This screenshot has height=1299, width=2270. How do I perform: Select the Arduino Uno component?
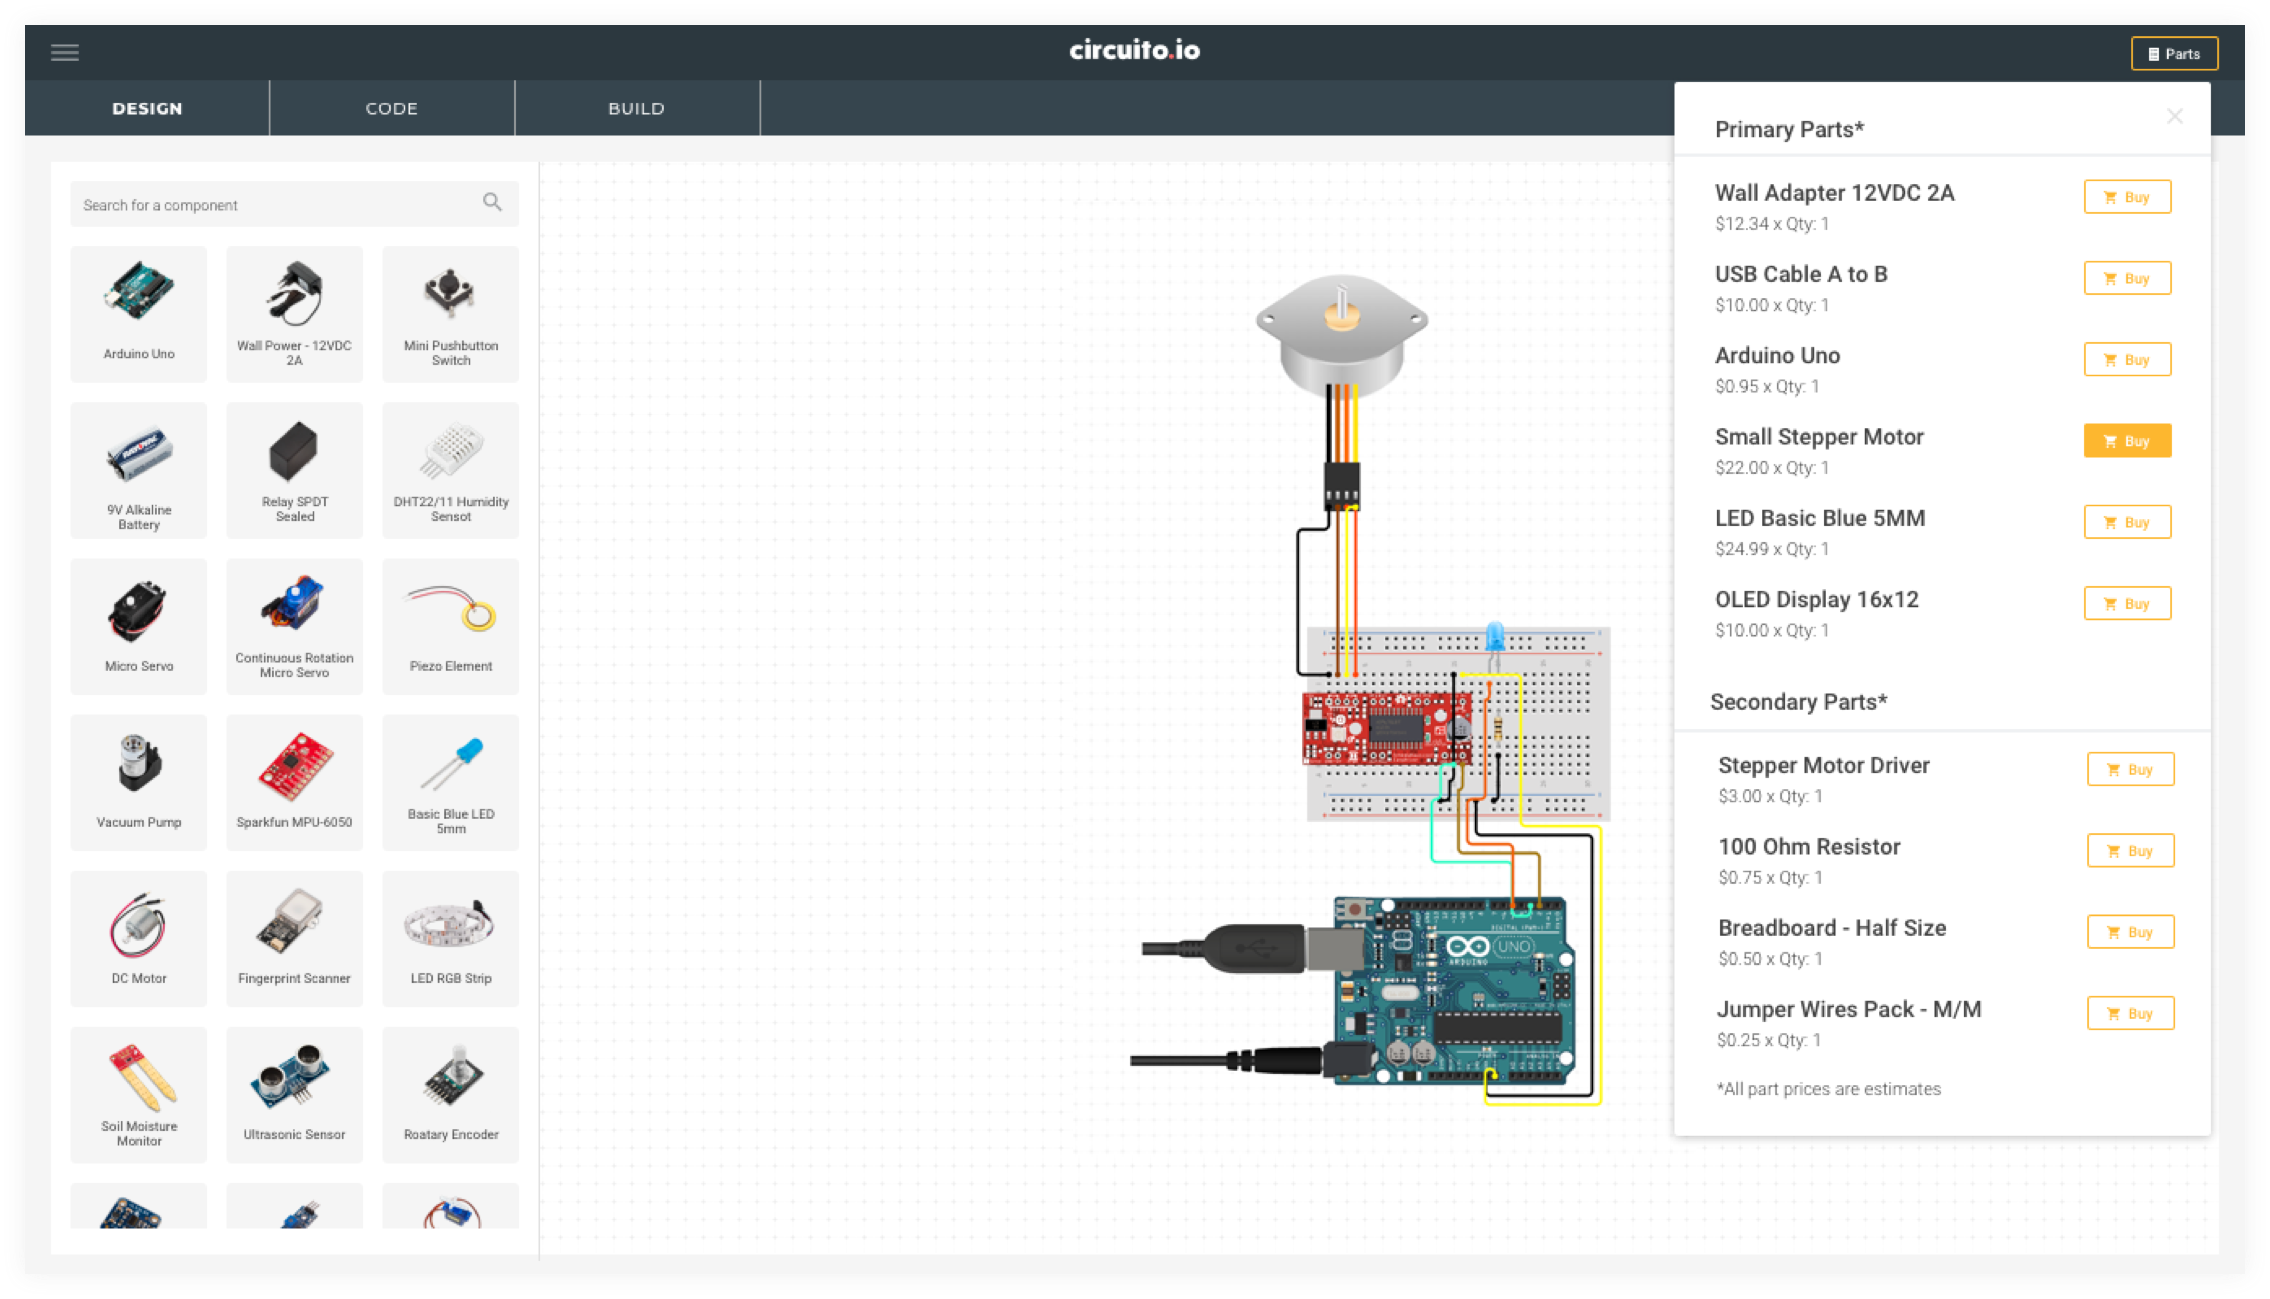(139, 314)
